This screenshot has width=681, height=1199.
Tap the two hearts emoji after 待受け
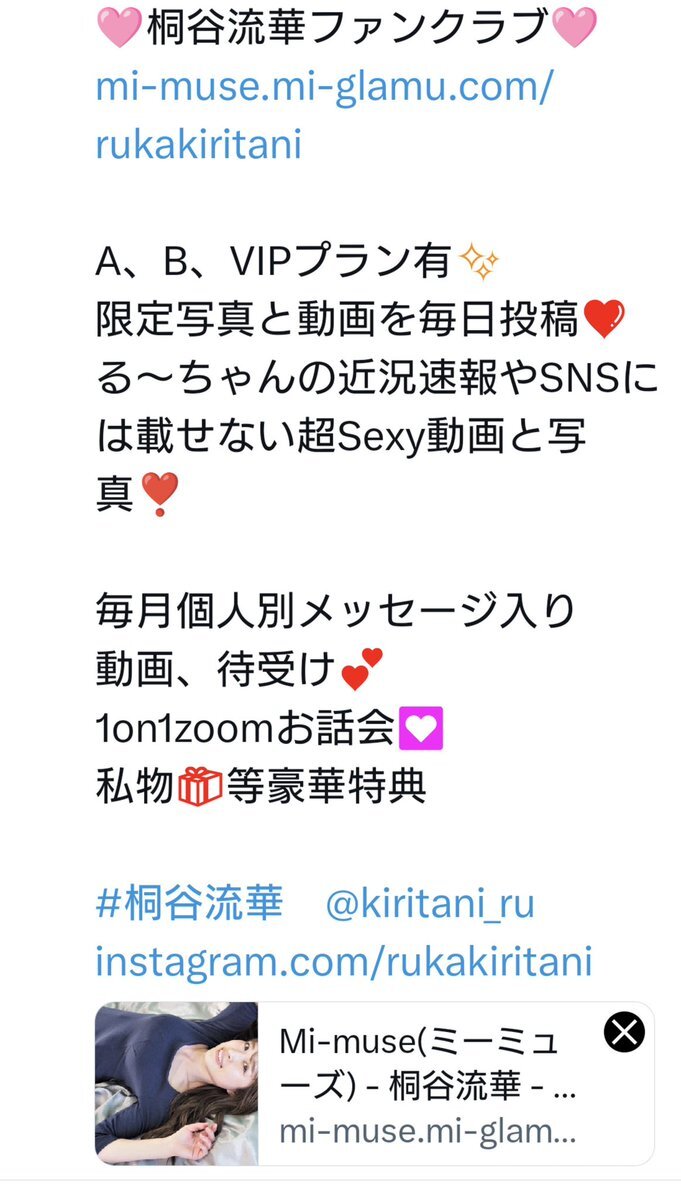click(361, 669)
